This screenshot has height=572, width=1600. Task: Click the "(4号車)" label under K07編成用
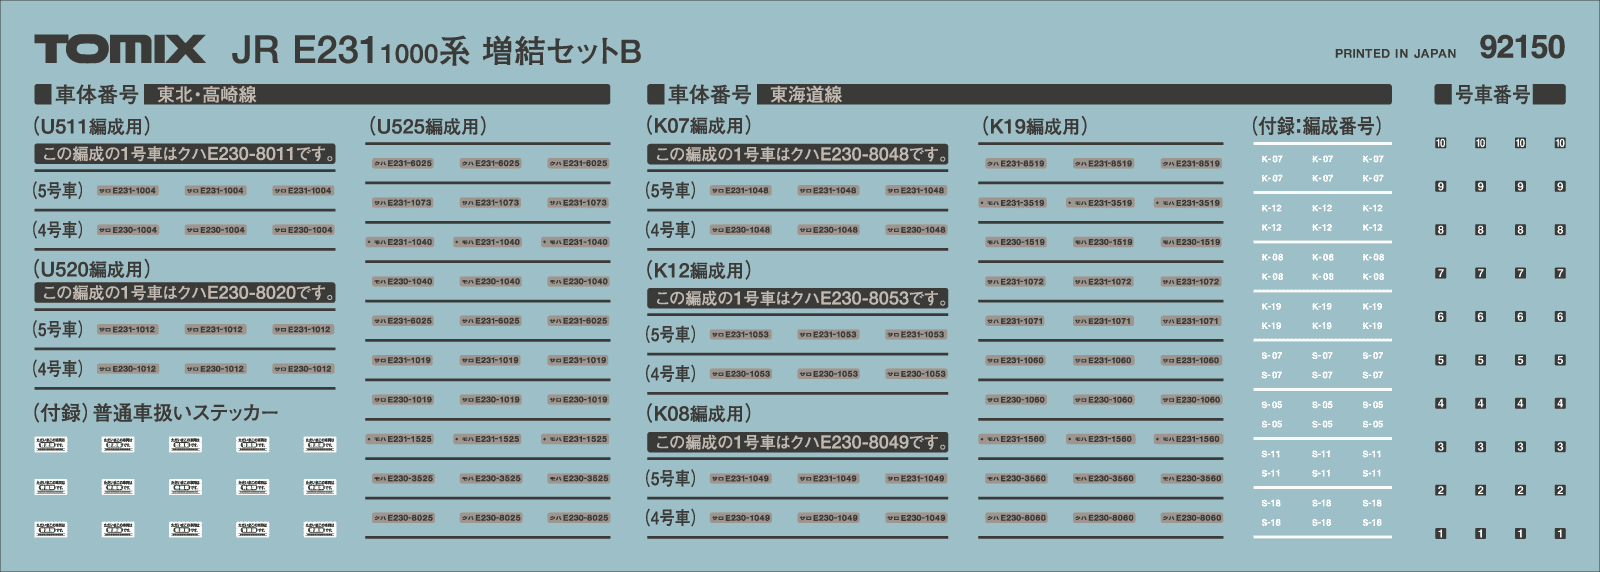click(671, 230)
